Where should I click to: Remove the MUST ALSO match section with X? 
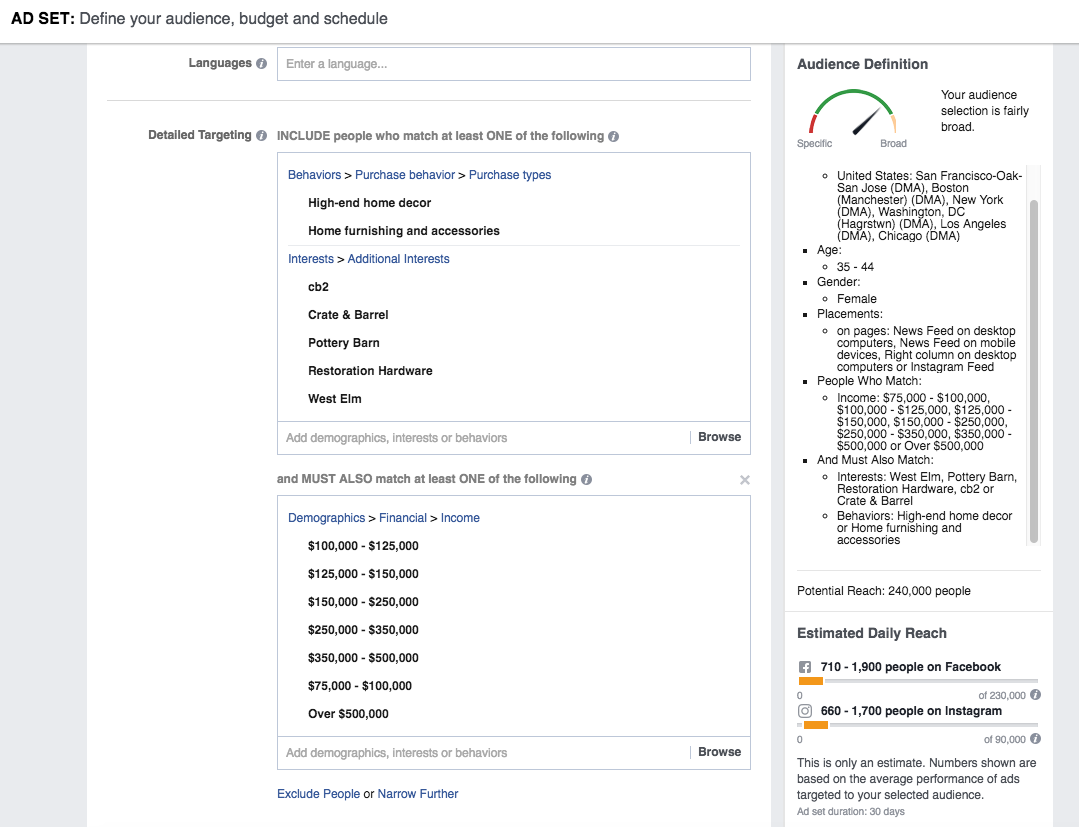pyautogui.click(x=744, y=480)
